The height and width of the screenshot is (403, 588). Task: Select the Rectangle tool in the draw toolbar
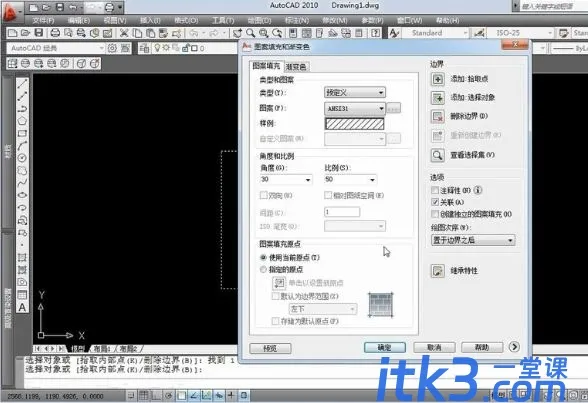click(22, 133)
